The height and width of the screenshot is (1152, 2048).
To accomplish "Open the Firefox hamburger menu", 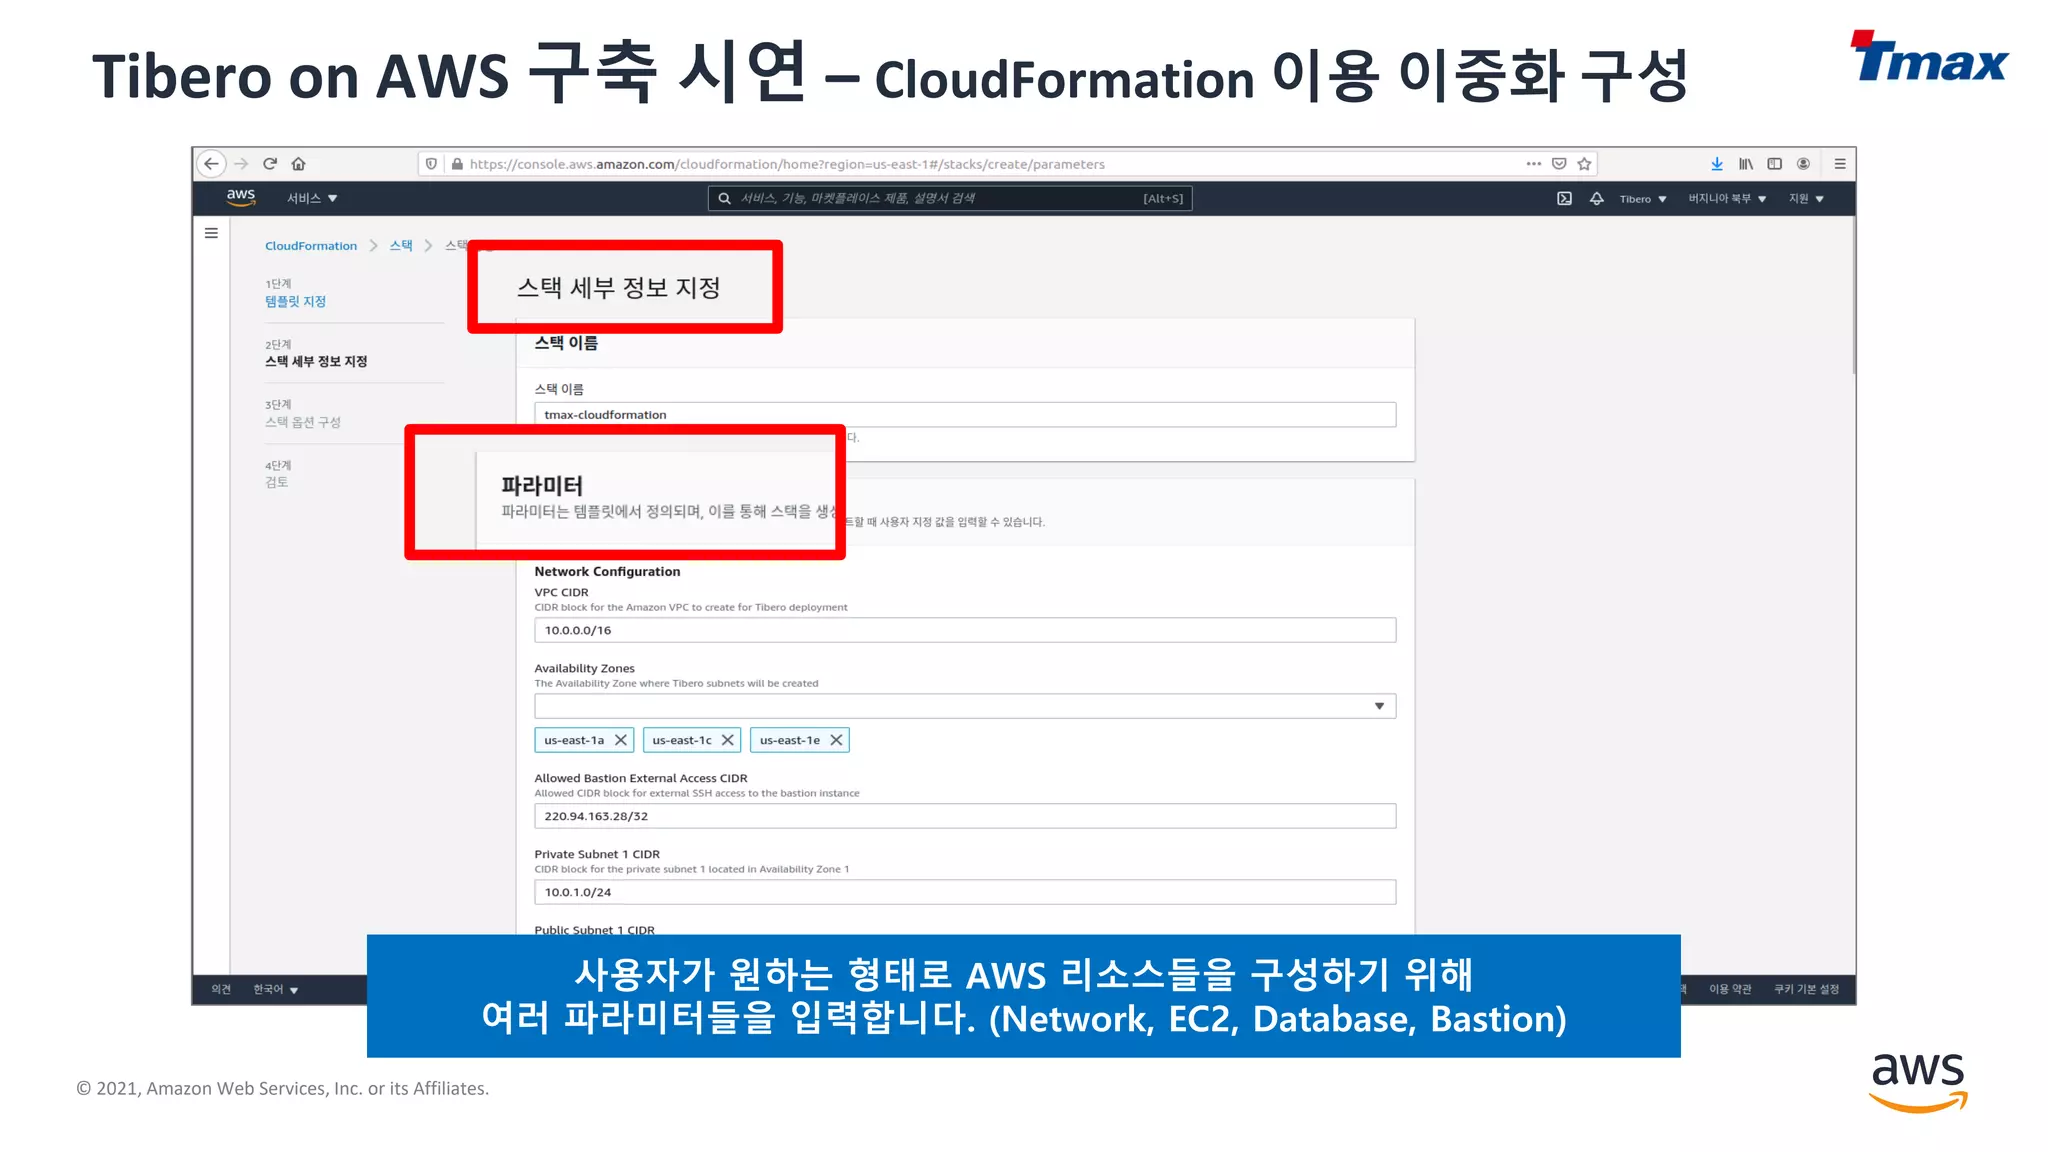I will click(1840, 164).
